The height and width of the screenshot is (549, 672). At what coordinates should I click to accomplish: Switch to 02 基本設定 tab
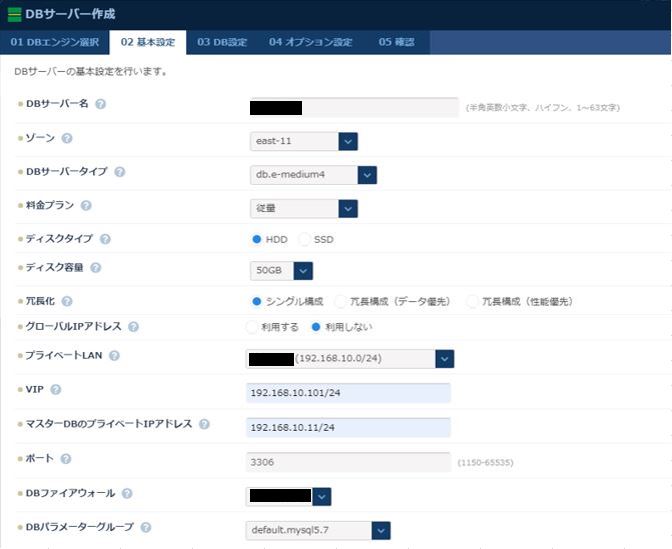point(148,42)
